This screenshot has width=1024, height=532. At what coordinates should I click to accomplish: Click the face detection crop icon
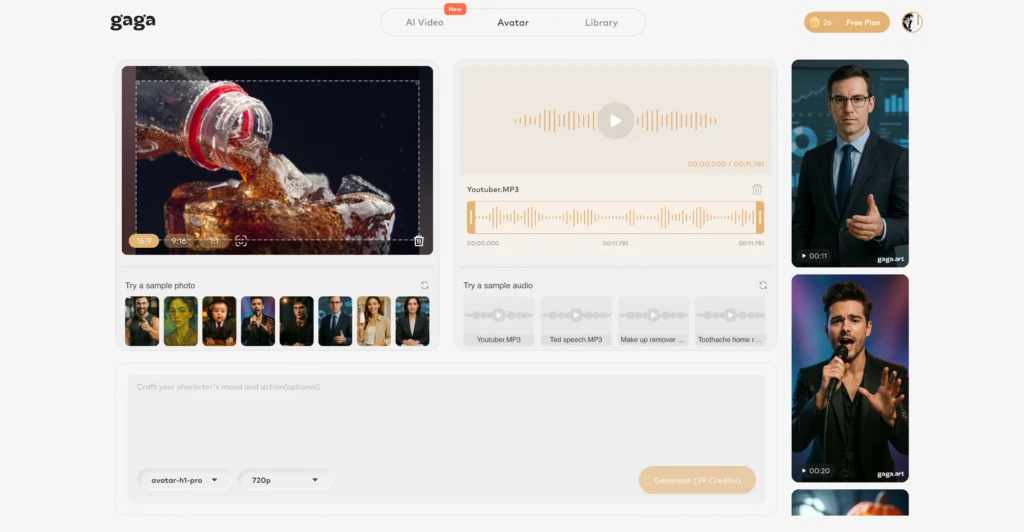coord(241,241)
